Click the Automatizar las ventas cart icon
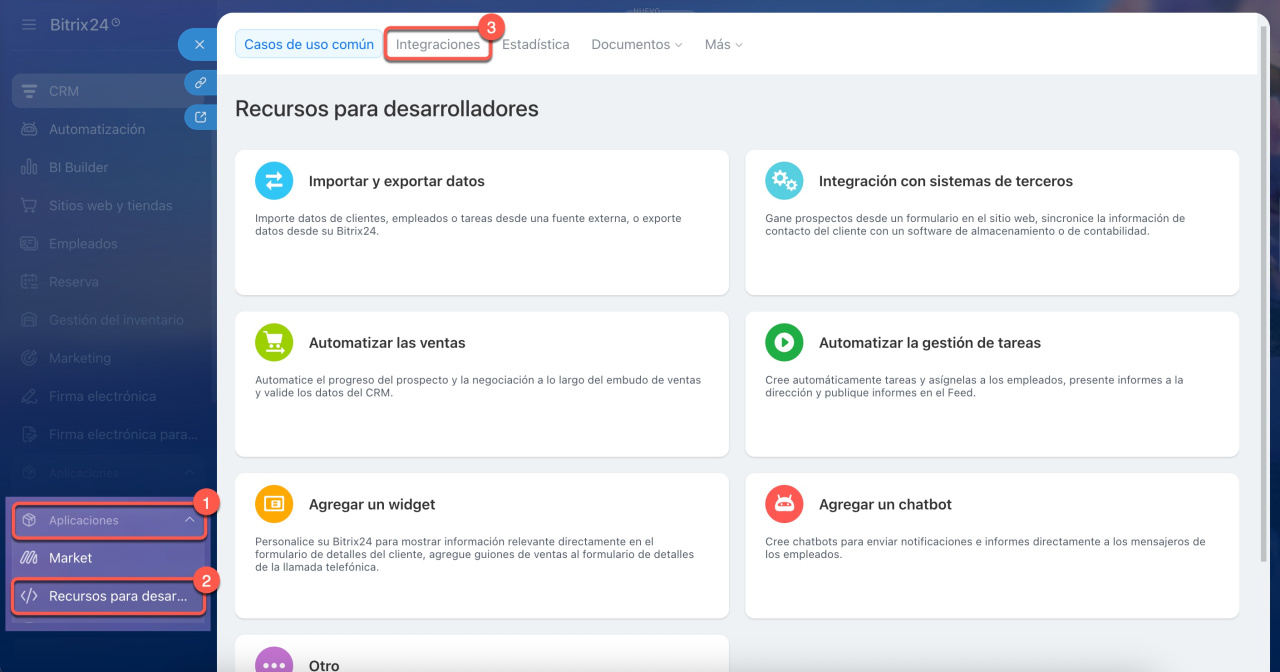The width and height of the screenshot is (1280, 672). point(274,342)
